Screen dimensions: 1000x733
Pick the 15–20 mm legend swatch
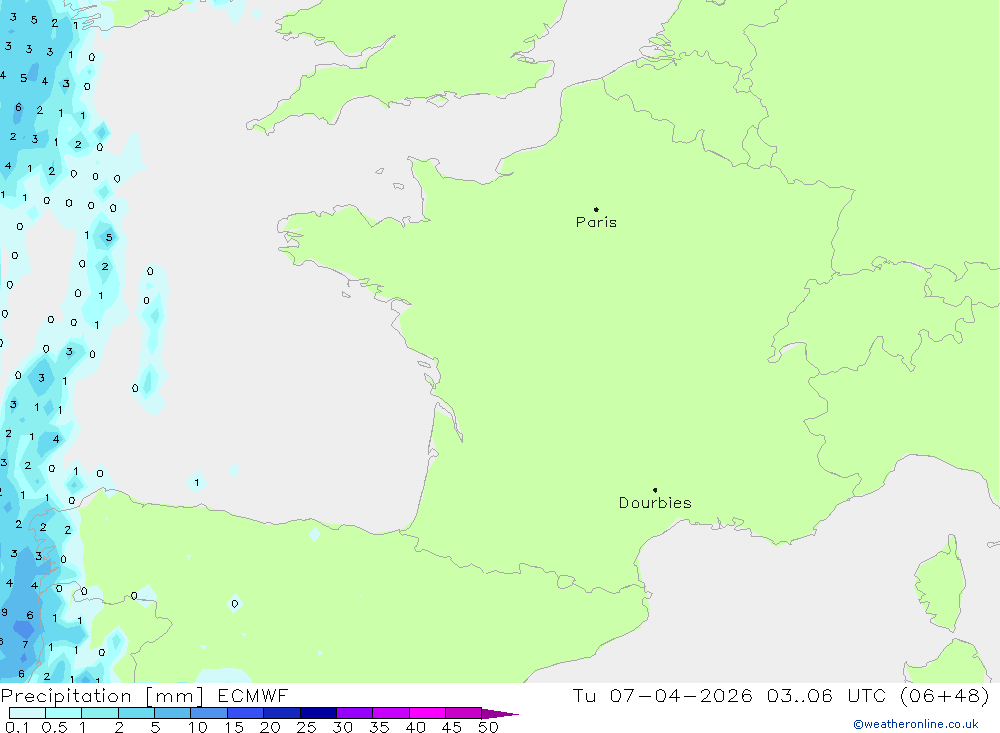[245, 713]
